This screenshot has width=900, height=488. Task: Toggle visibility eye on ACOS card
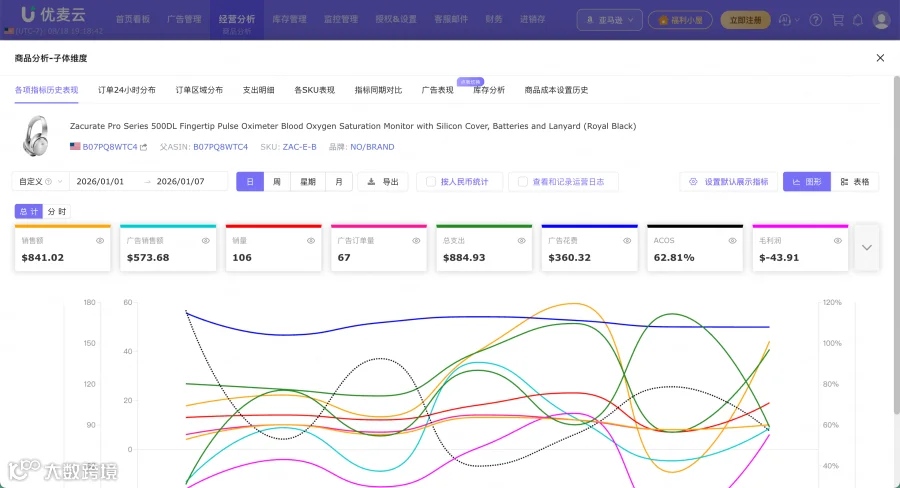[732, 241]
